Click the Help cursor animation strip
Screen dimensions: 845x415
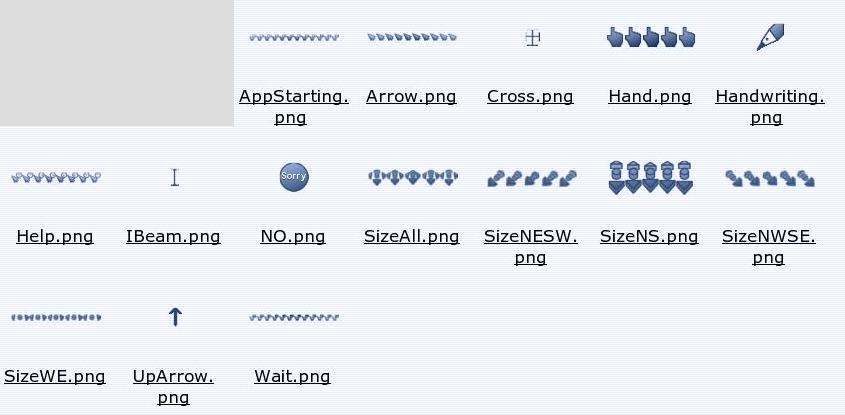pyautogui.click(x=56, y=177)
